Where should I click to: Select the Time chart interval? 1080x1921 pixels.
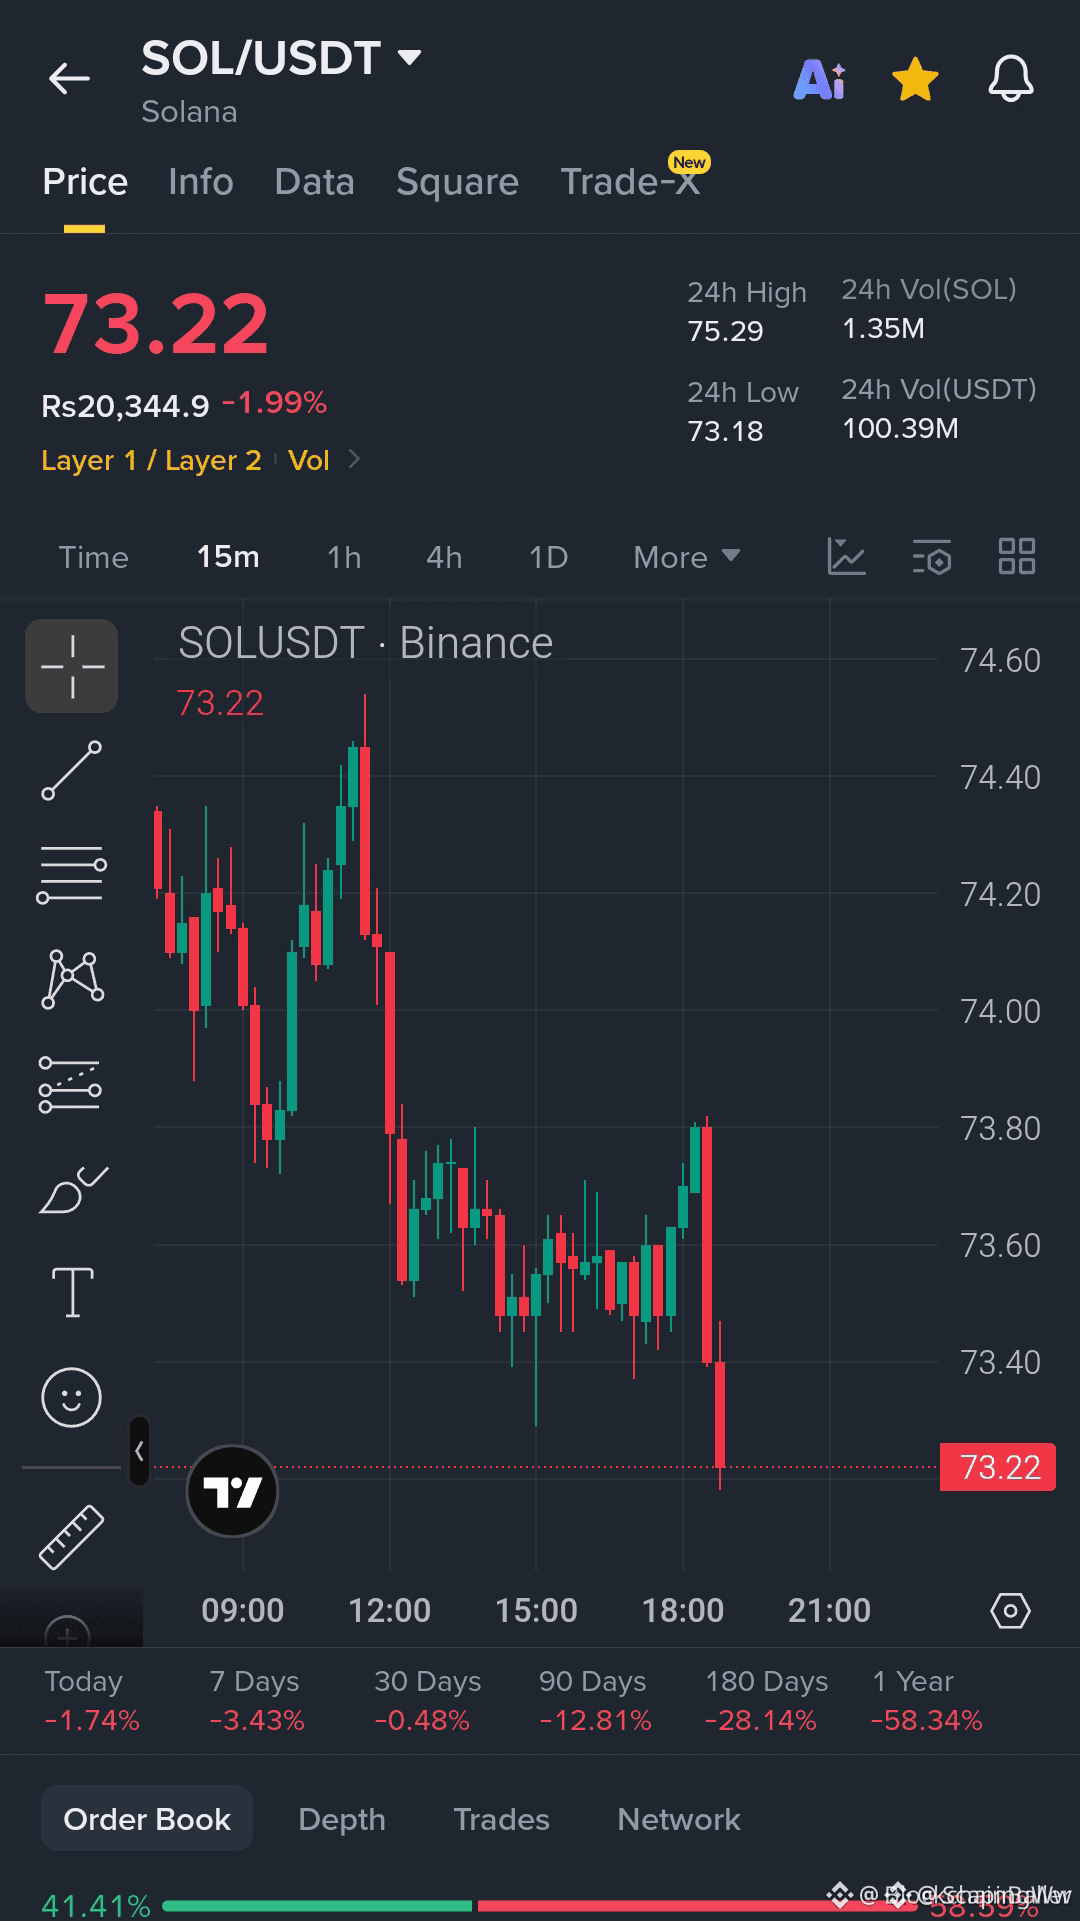point(93,557)
